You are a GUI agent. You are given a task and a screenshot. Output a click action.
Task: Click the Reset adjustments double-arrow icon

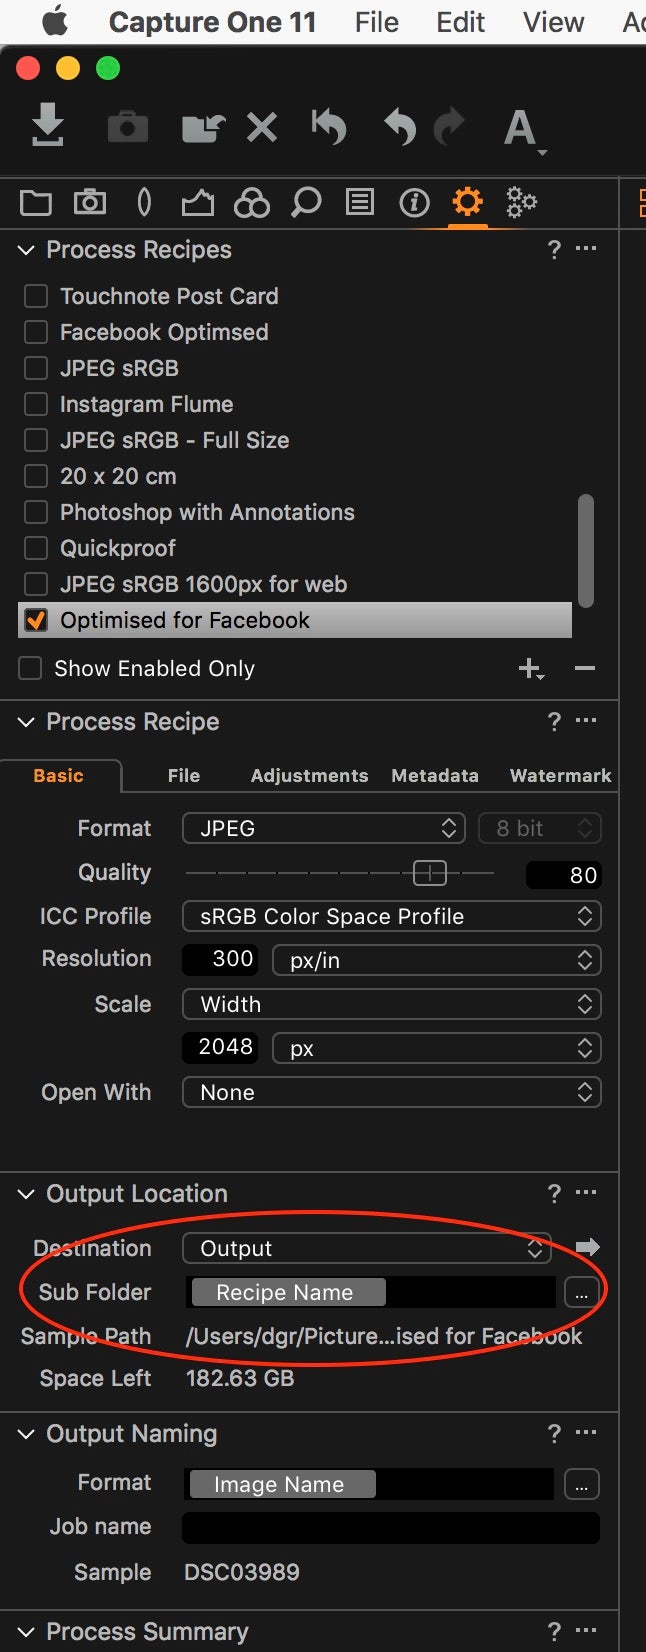(328, 127)
